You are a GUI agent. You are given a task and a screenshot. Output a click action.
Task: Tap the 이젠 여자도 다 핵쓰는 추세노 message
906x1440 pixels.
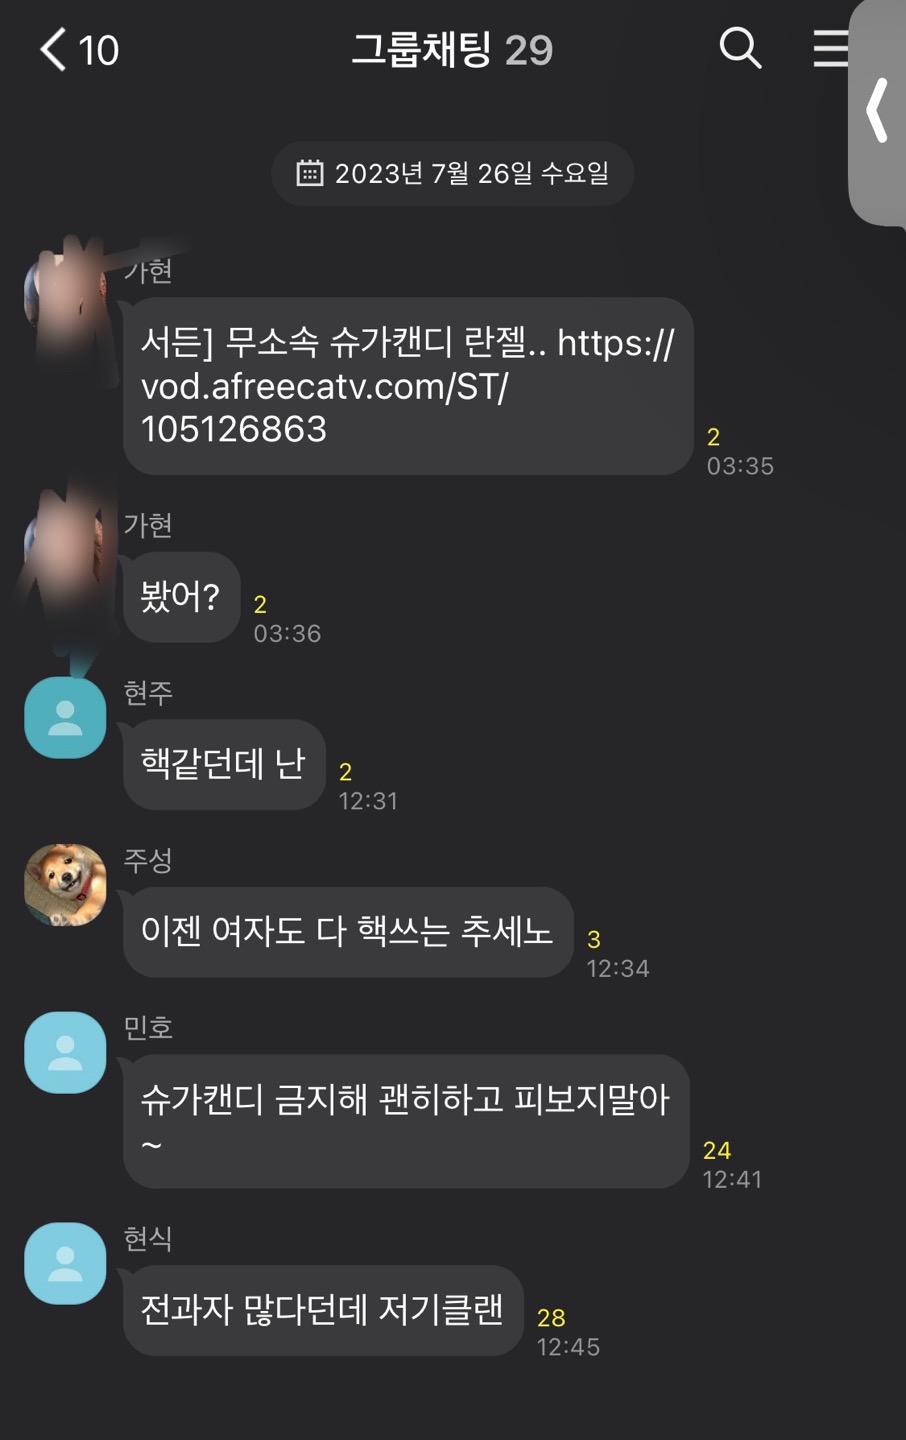click(x=348, y=932)
